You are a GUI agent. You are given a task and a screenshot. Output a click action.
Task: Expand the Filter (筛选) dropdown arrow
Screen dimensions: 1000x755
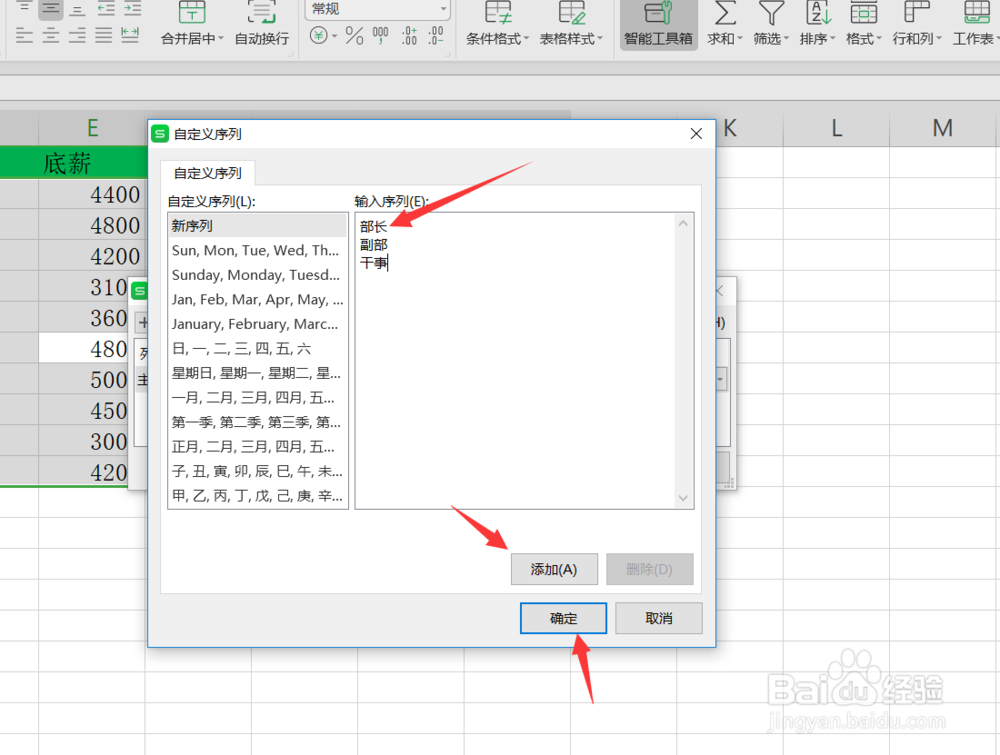(786, 38)
